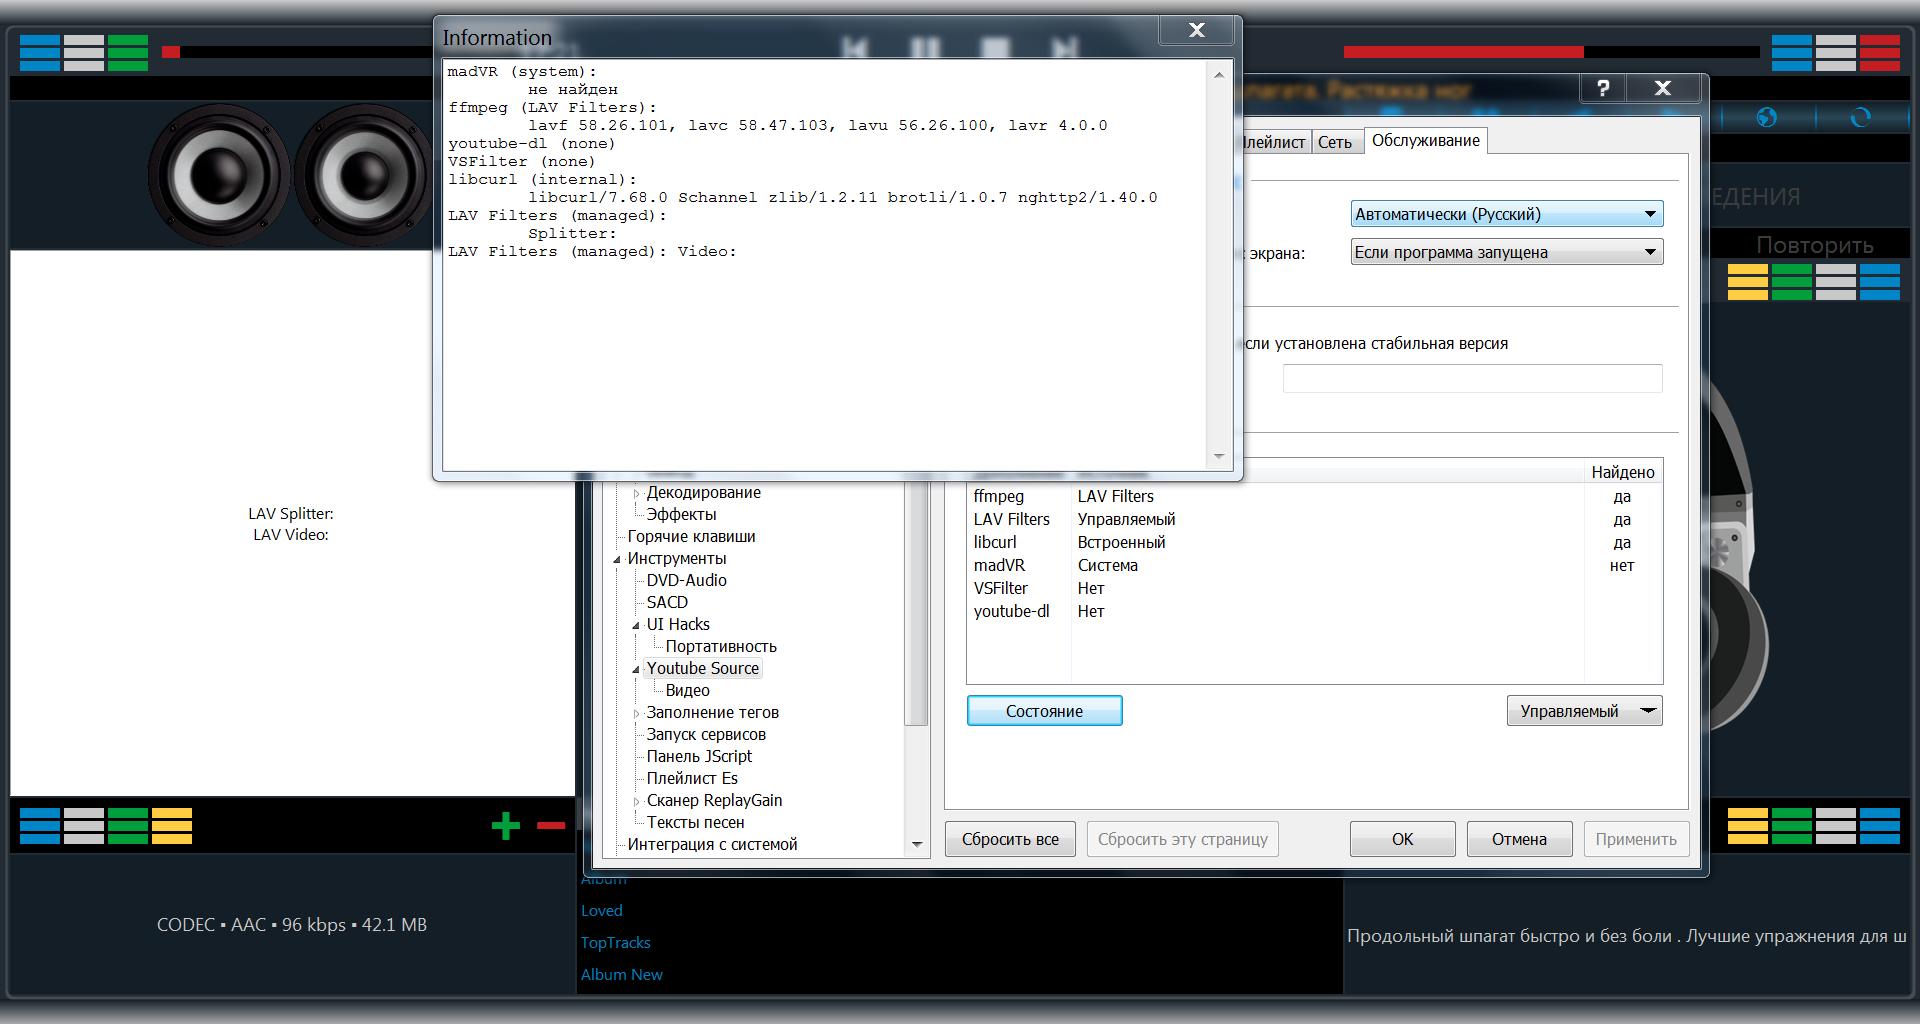
Task: Click the green plus icon
Action: click(x=506, y=826)
